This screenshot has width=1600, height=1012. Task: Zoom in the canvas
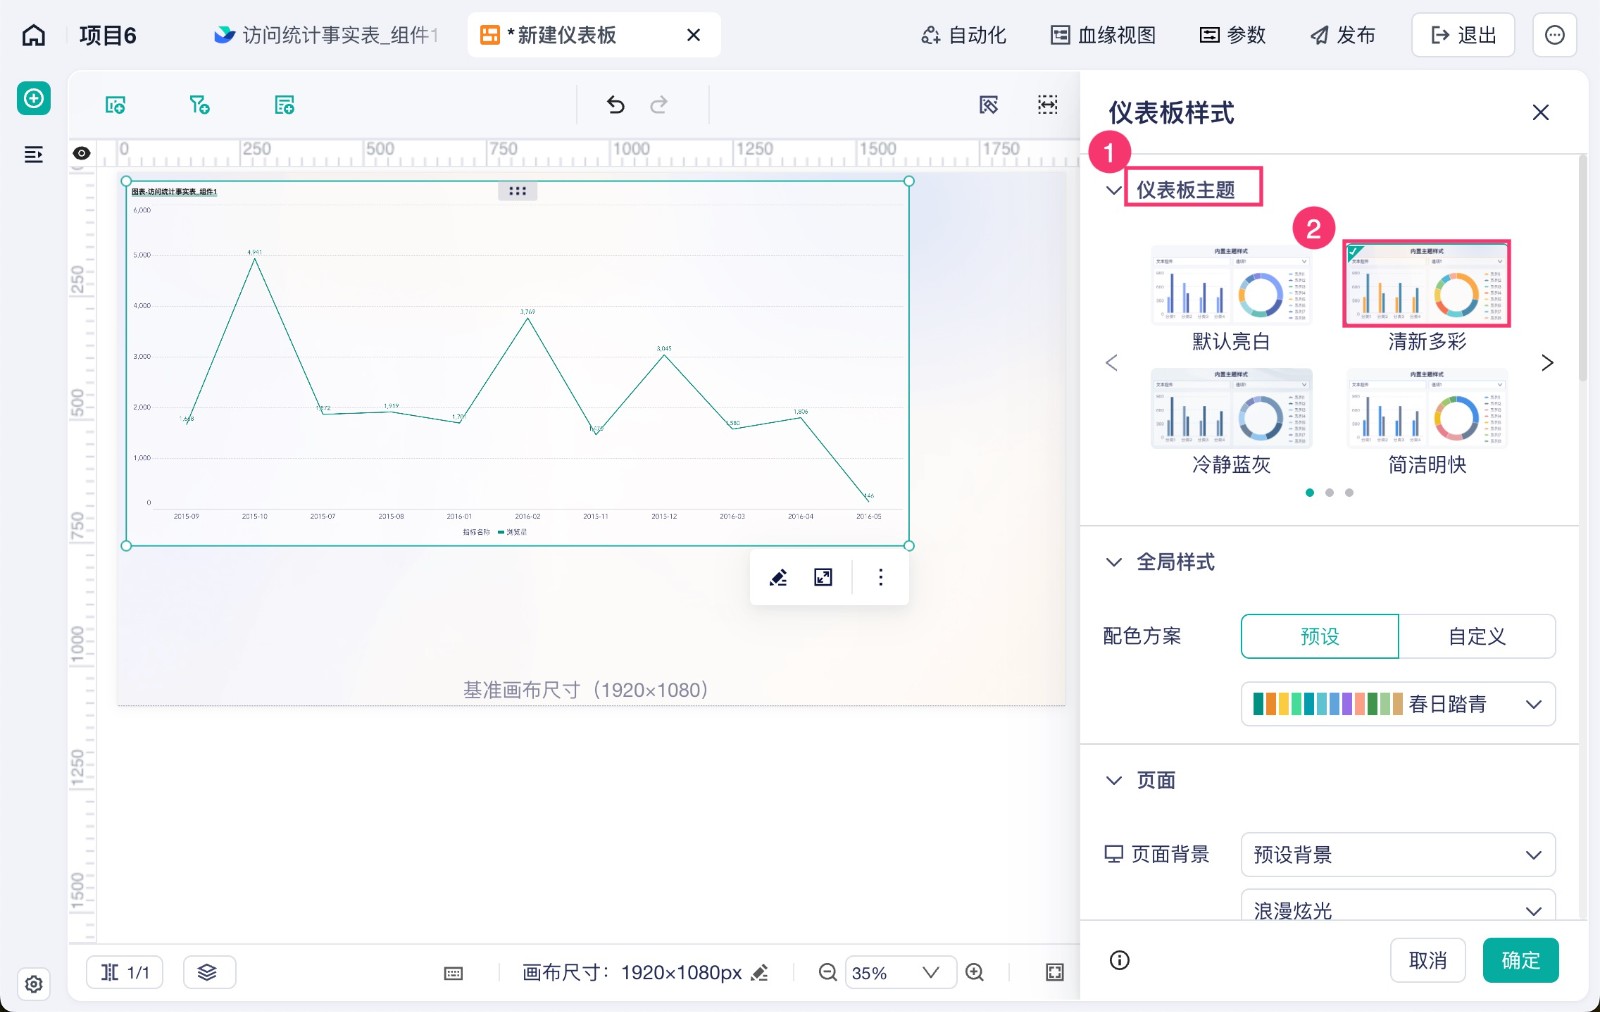(x=975, y=972)
